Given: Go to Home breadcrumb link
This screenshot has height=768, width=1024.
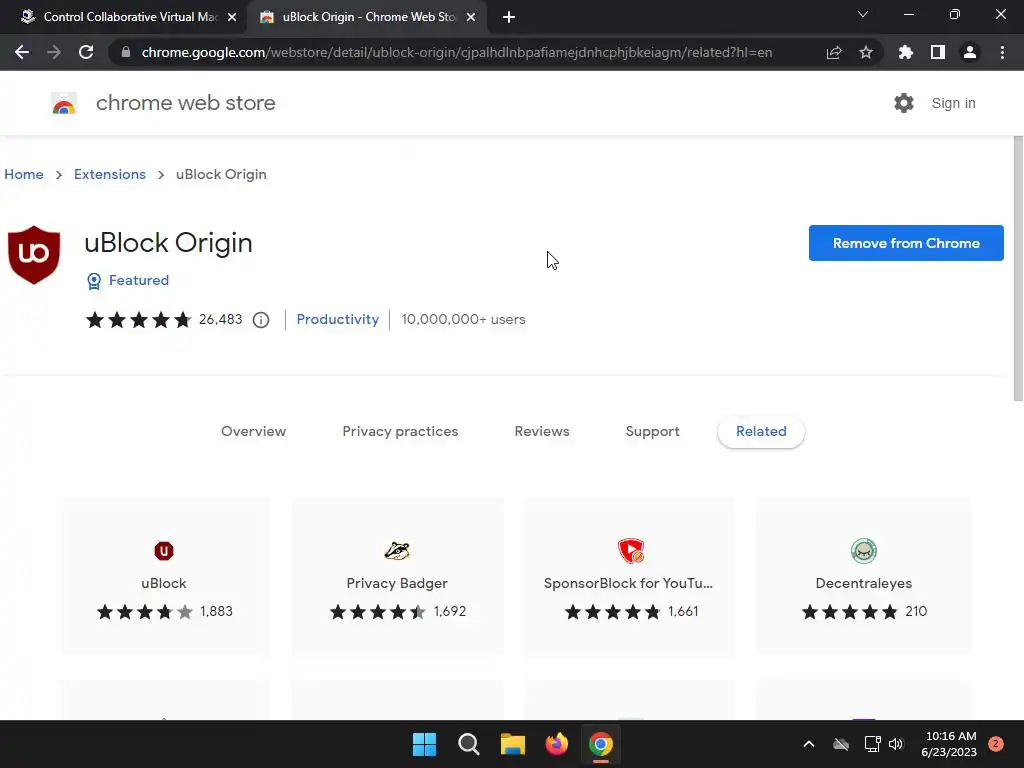Looking at the screenshot, I should tap(24, 174).
